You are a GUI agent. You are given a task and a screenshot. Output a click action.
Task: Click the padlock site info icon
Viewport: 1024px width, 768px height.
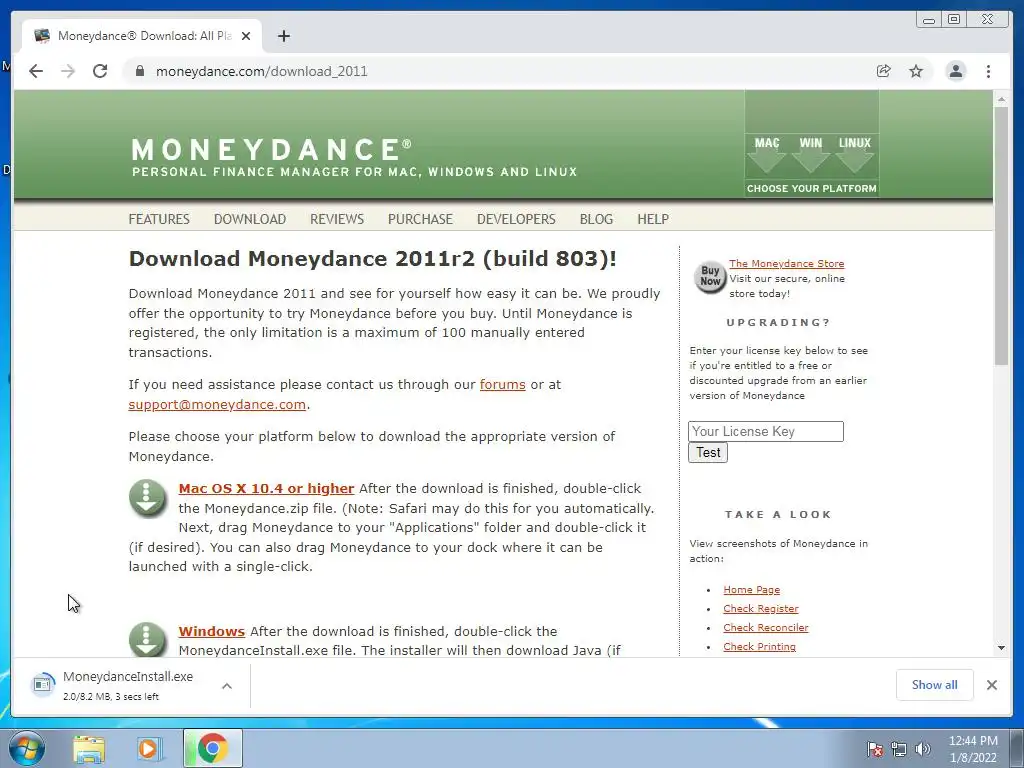pyautogui.click(x=139, y=71)
